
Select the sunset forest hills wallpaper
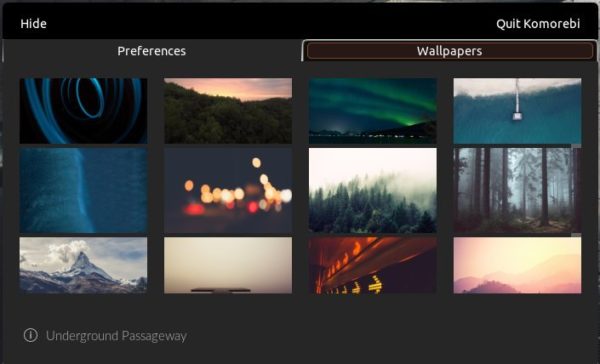point(228,111)
